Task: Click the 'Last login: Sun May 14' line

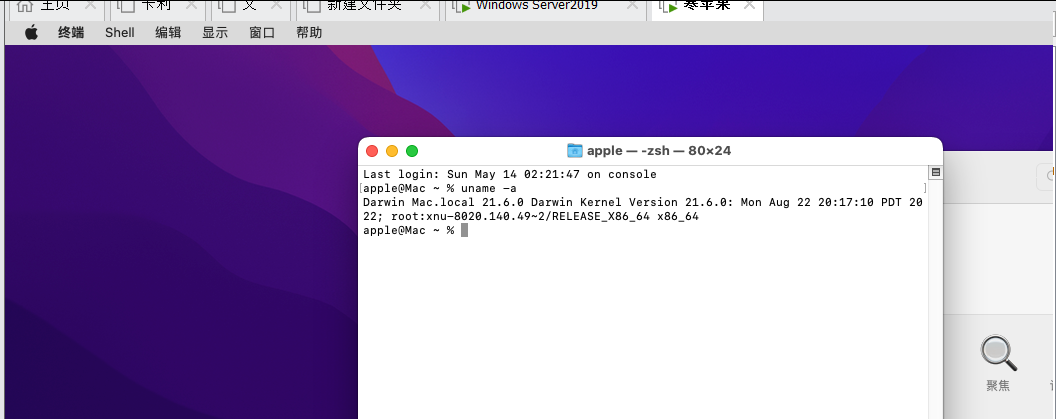Action: pos(509,174)
